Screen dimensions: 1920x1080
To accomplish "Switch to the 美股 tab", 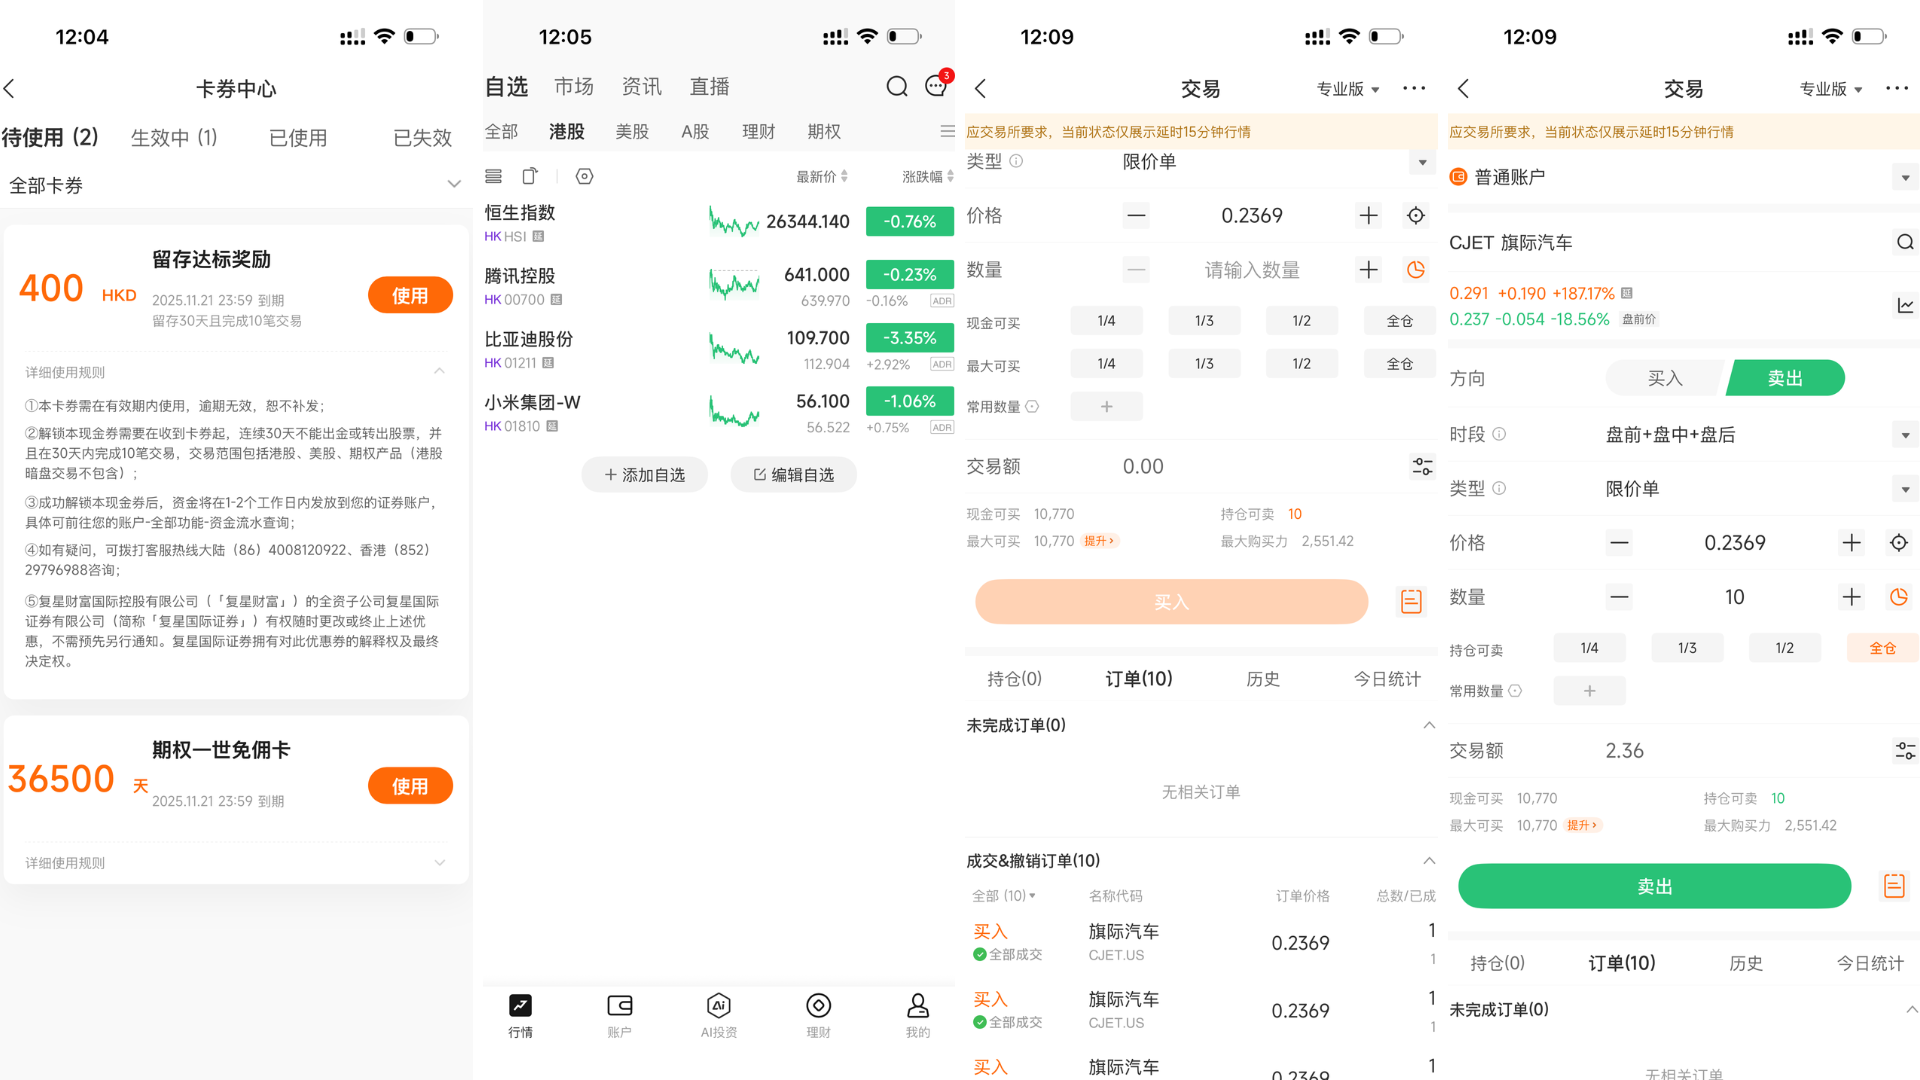I will [631, 131].
